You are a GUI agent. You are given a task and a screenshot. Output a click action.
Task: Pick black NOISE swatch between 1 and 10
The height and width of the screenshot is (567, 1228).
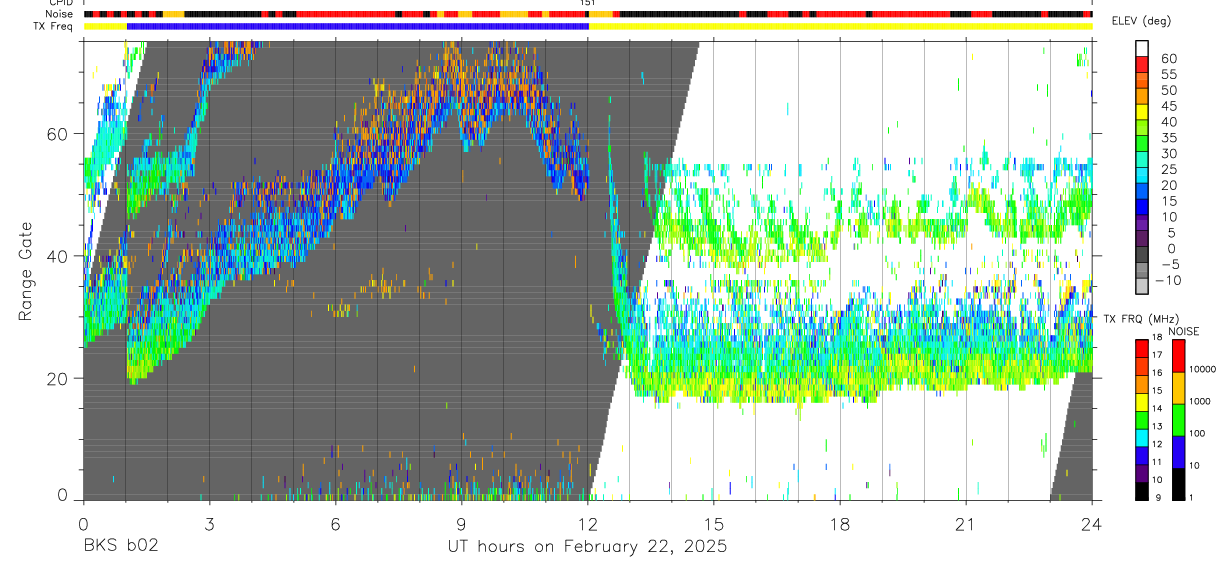[1178, 483]
